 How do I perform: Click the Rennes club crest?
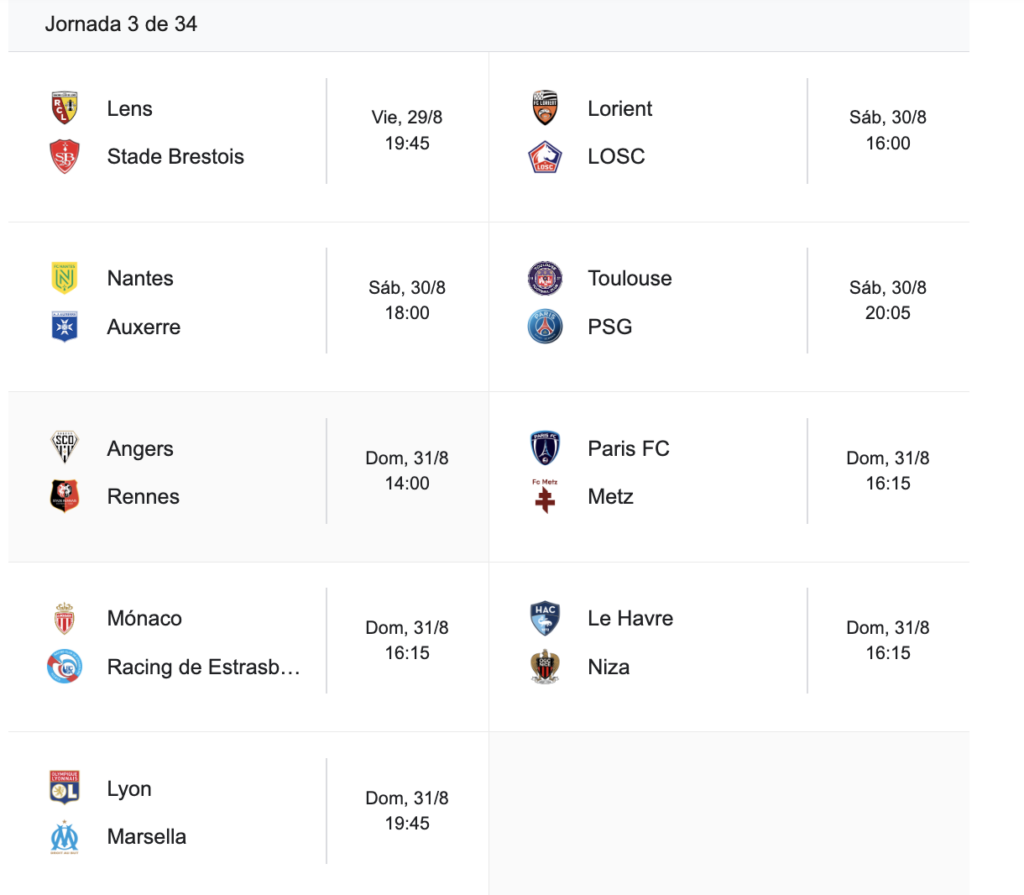(65, 496)
